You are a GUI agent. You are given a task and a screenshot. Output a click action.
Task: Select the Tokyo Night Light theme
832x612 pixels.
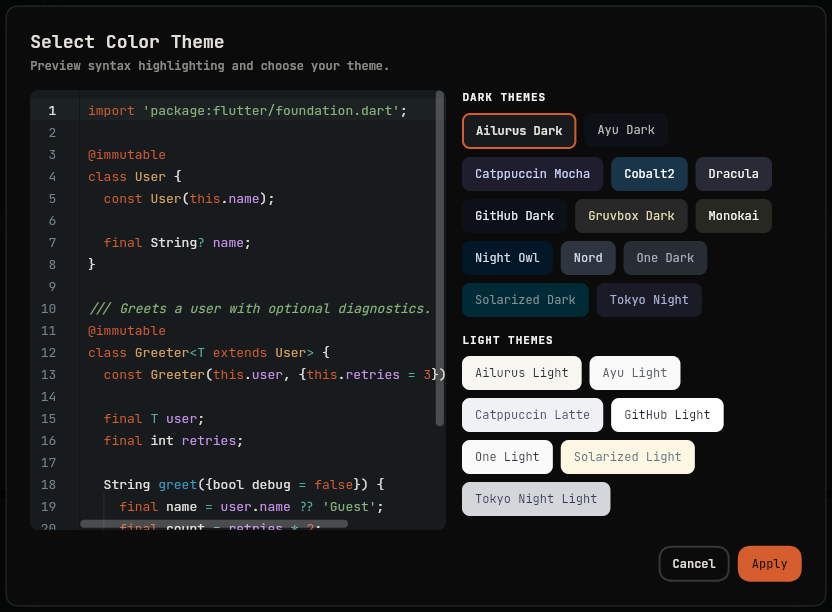536,499
